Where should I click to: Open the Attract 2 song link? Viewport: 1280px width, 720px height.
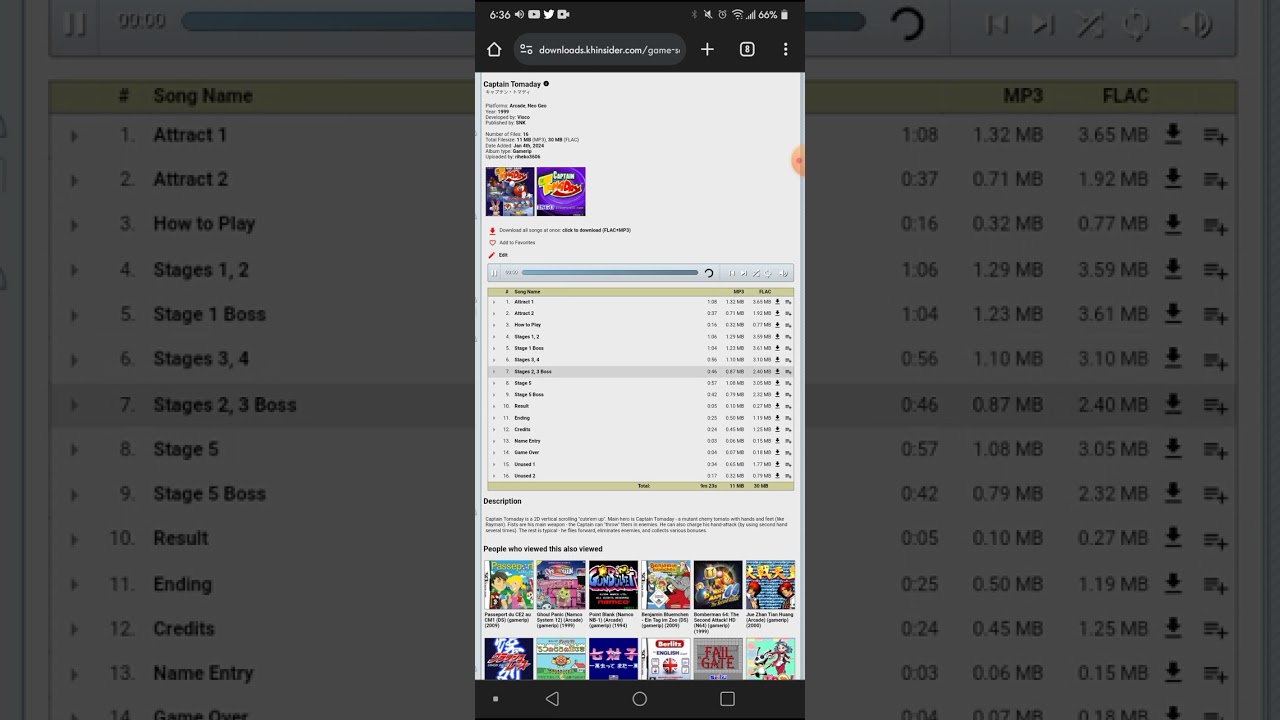(524, 313)
